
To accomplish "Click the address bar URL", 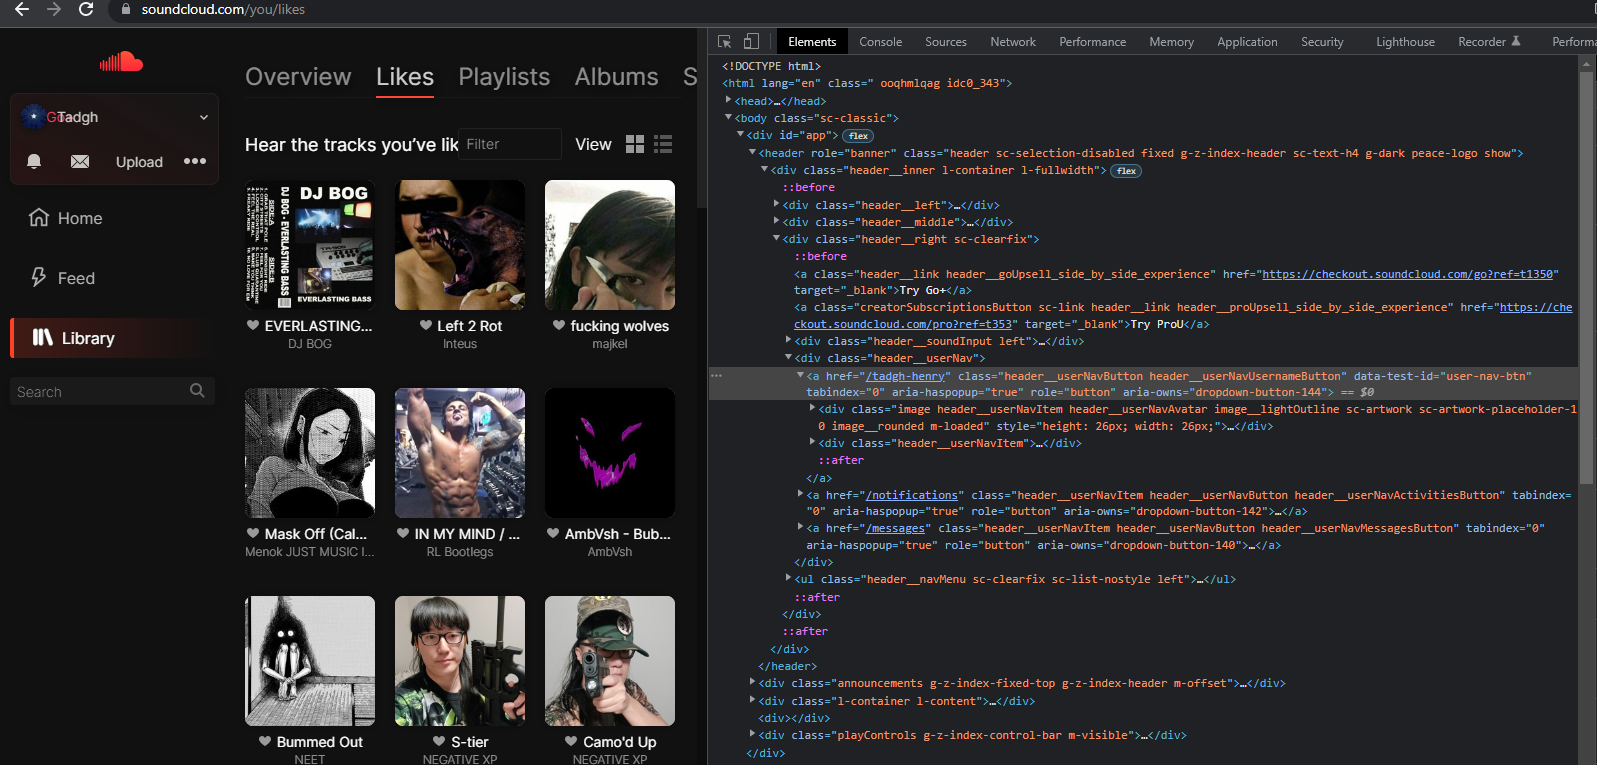I will [x=223, y=9].
